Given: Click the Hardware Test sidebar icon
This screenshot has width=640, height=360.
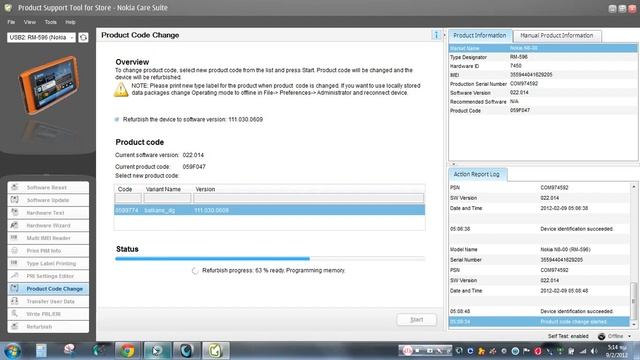Looking at the screenshot, I should coord(15,213).
